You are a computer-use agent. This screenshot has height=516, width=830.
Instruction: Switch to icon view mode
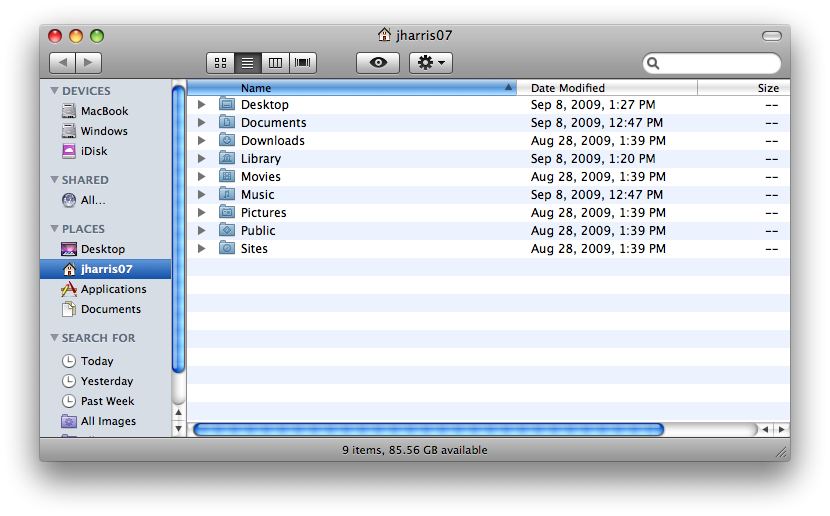click(220, 63)
